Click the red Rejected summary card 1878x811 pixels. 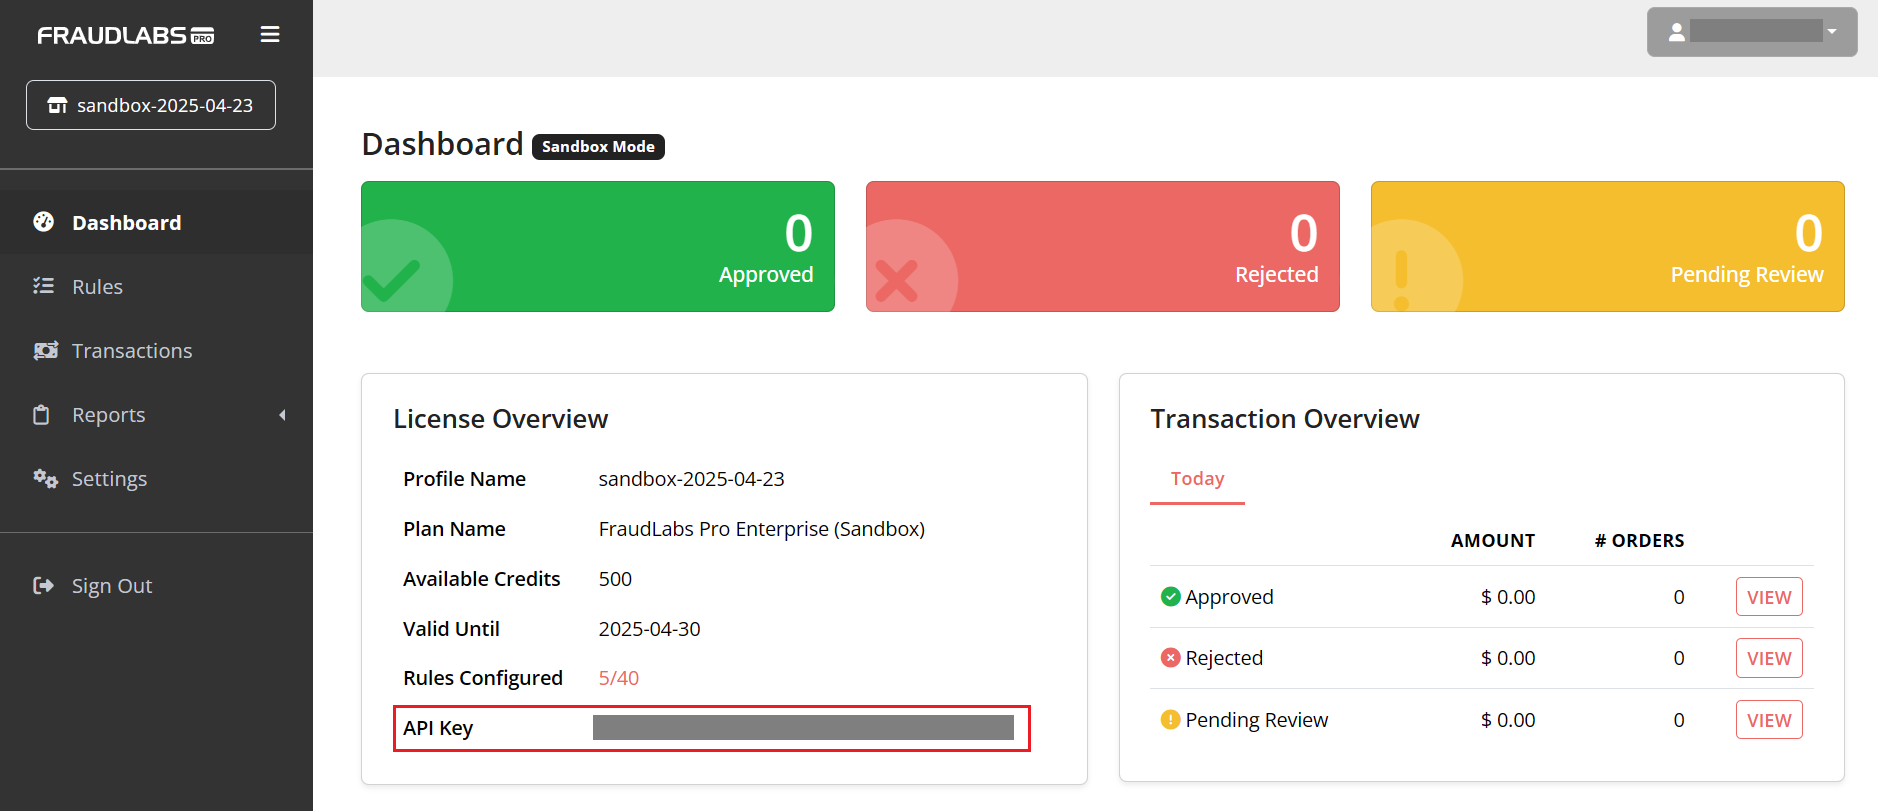click(1102, 246)
